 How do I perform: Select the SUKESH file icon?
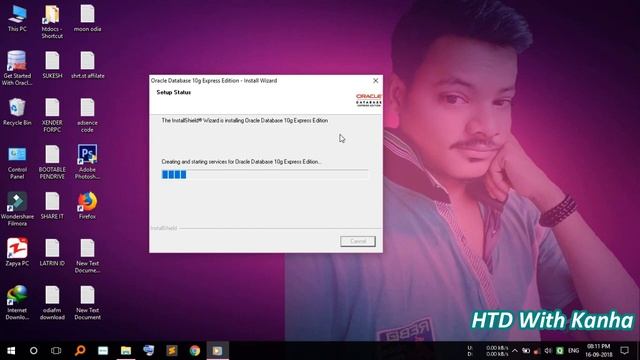(x=52, y=65)
